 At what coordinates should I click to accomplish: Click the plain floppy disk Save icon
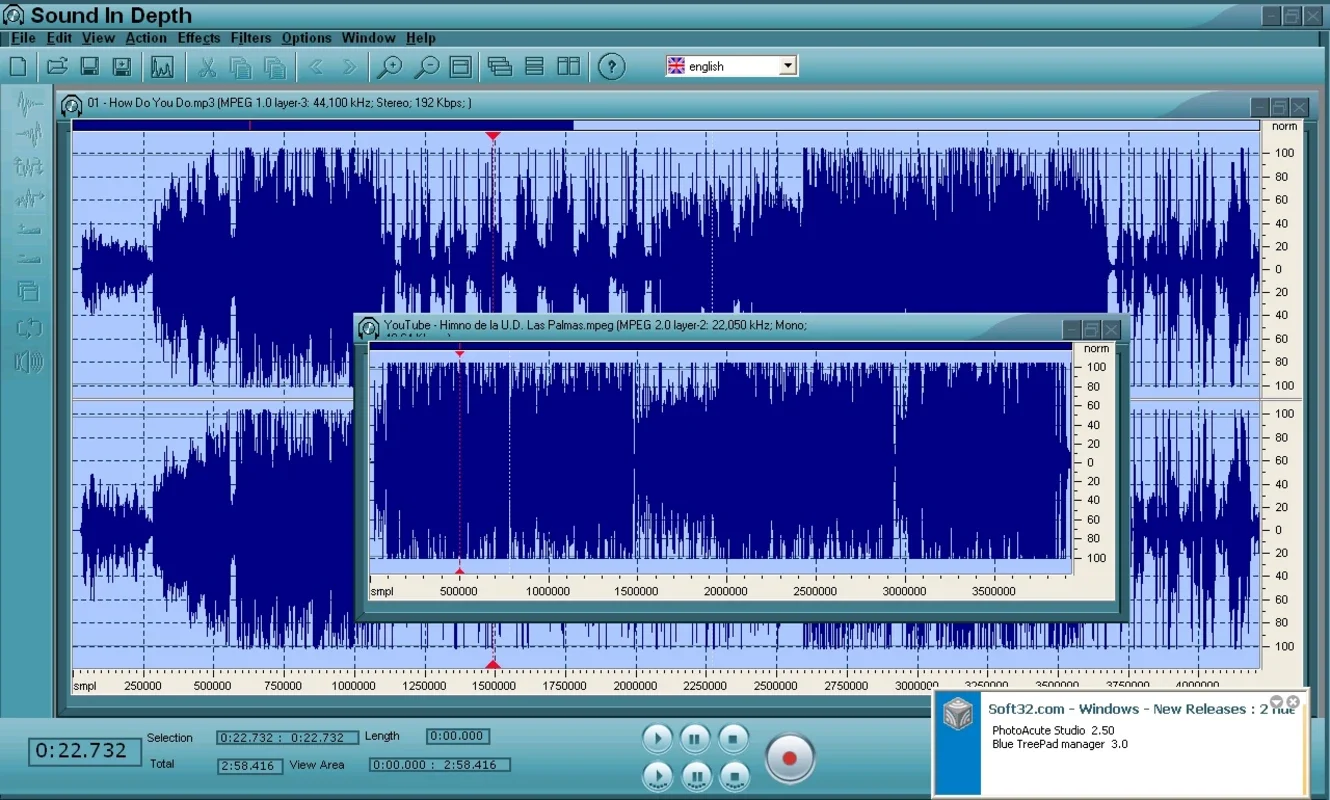89,67
